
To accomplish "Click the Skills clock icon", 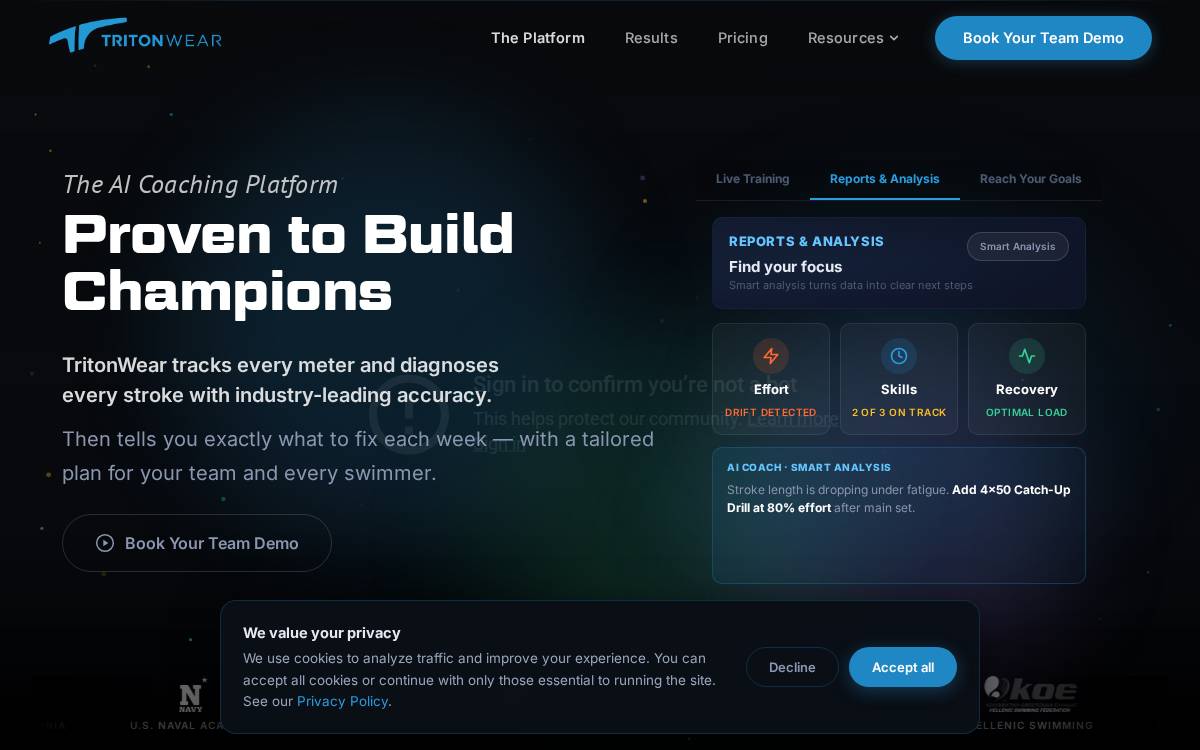I will [899, 356].
